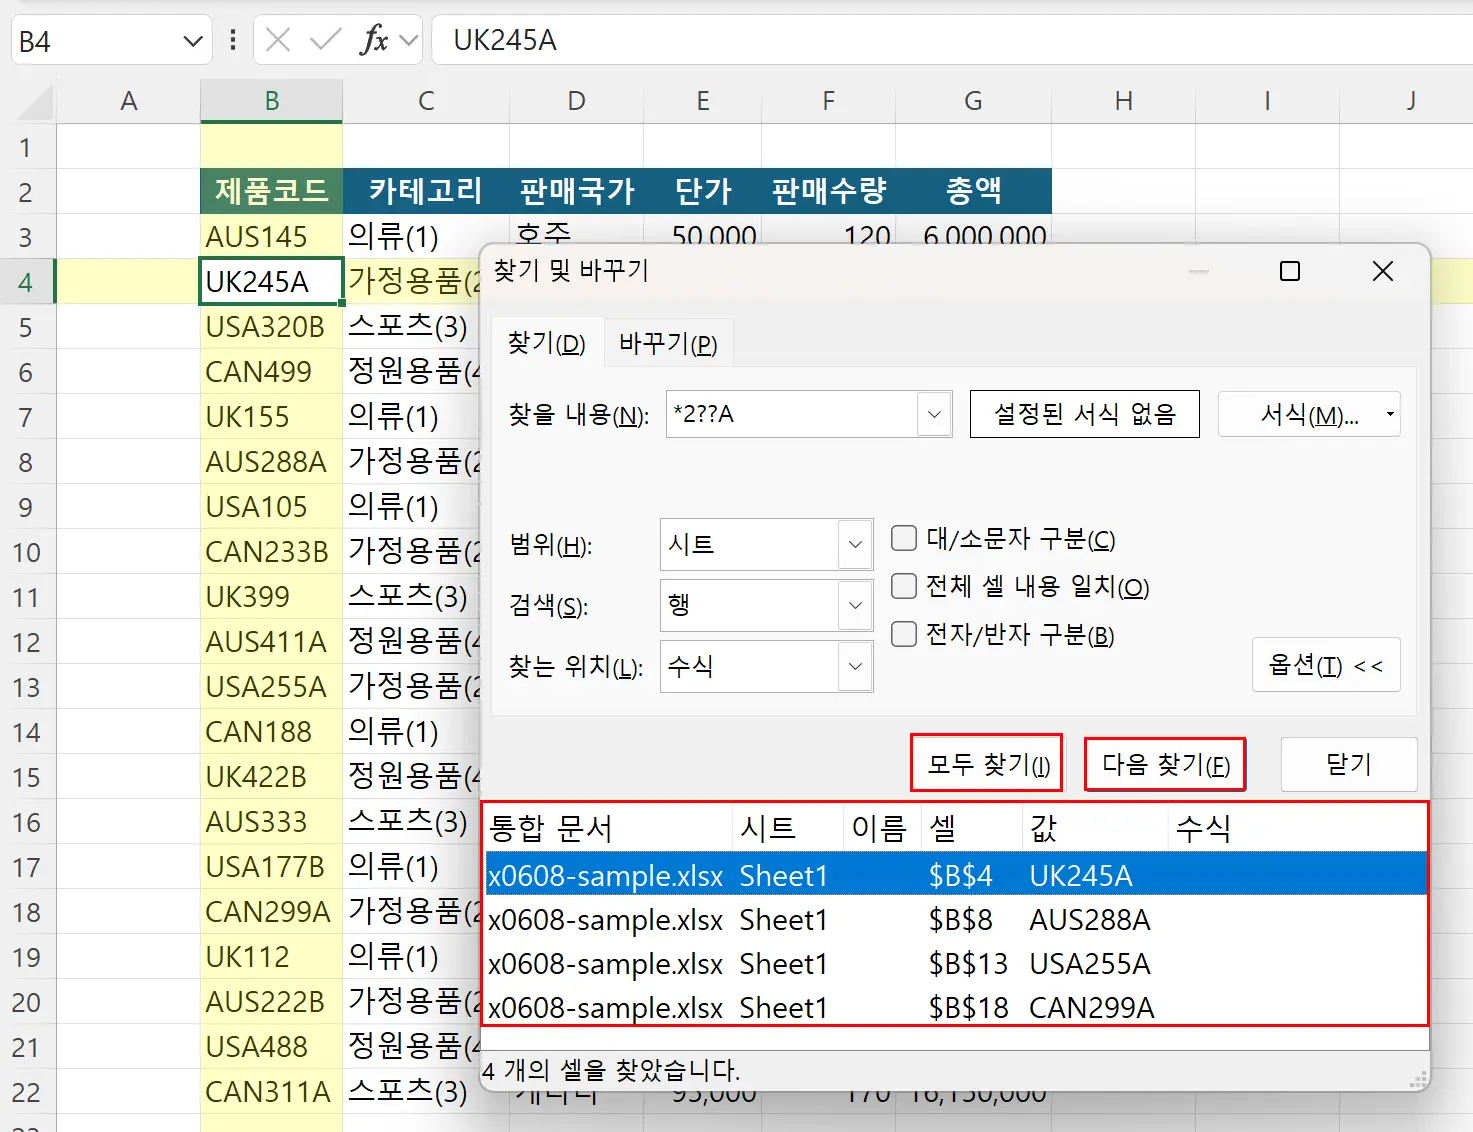Click the 모두 찾기 button
The image size is (1473, 1132).
[986, 763]
